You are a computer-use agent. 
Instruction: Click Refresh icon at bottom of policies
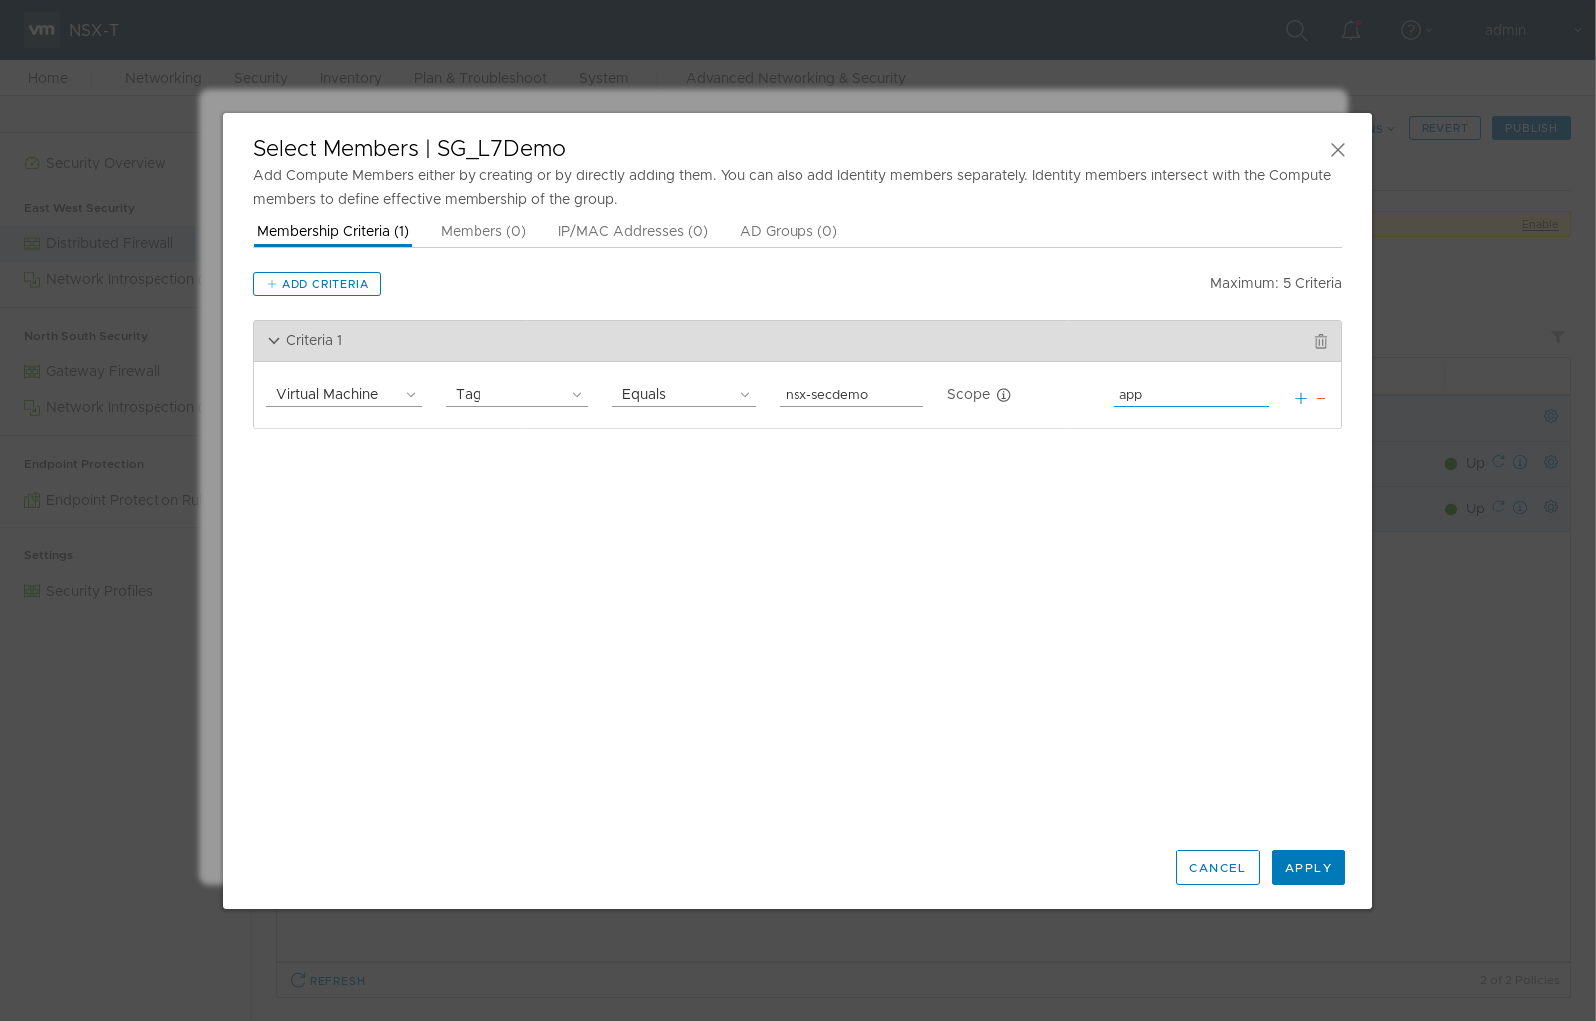point(298,980)
